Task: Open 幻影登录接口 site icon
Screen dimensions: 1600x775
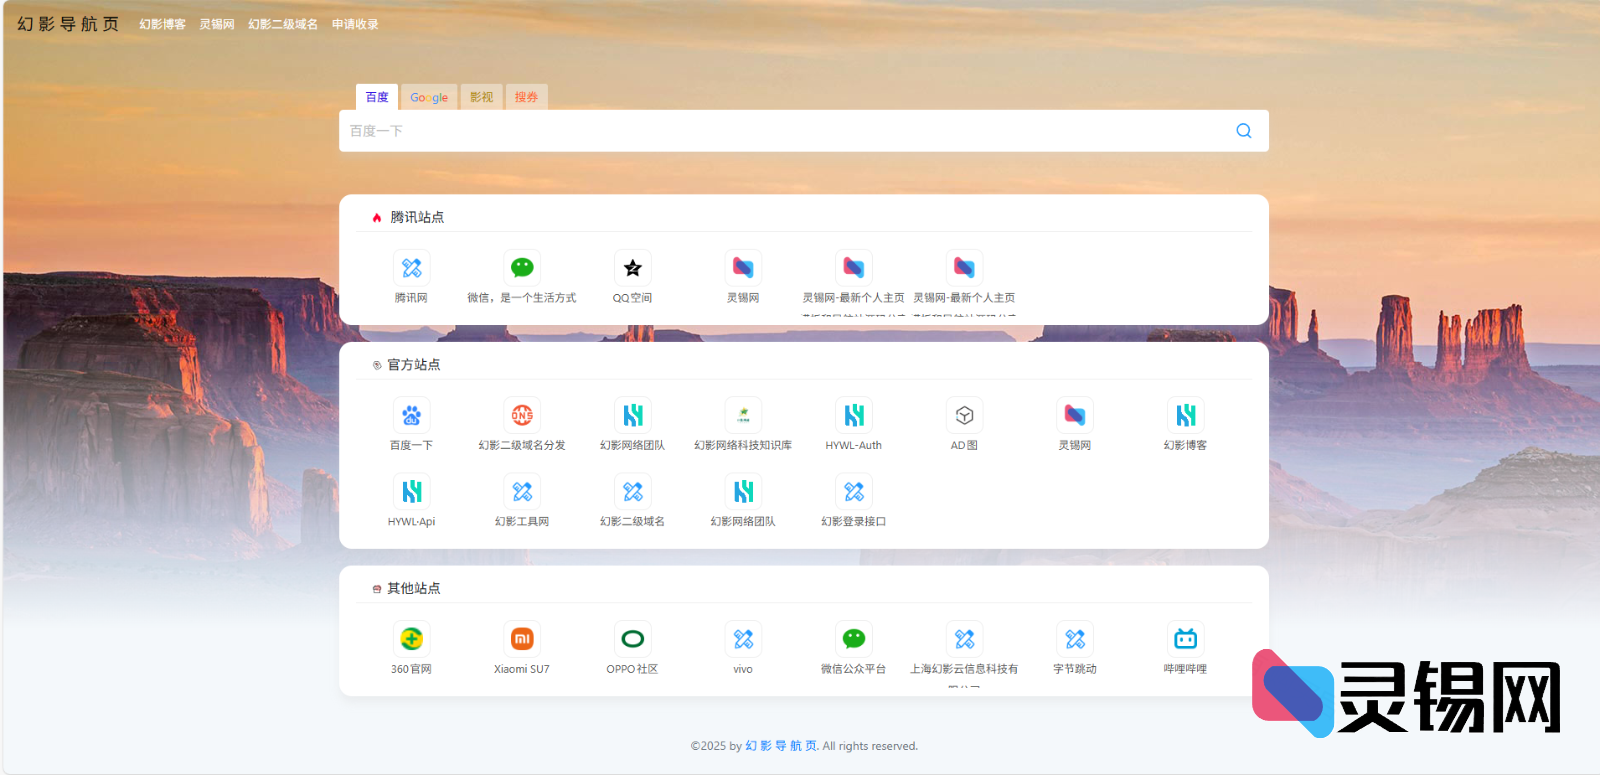Action: point(854,491)
